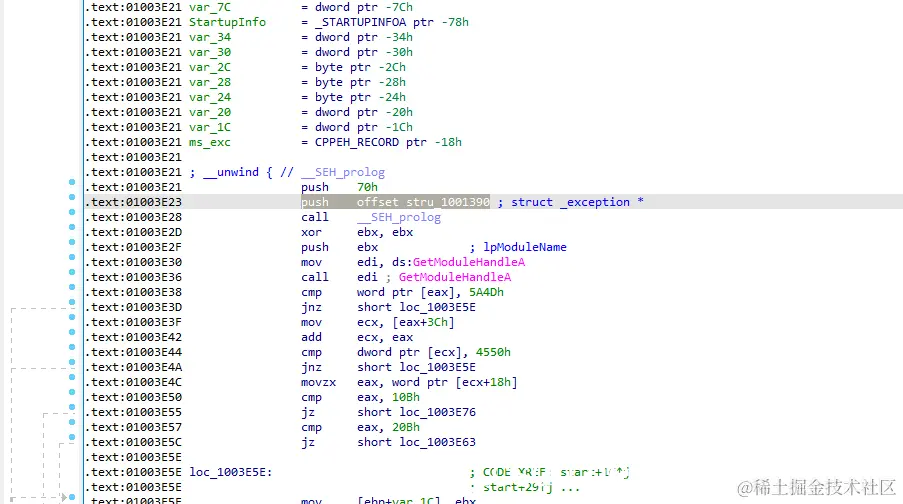Image resolution: width=903 pixels, height=504 pixels.
Task: Toggle breakpoint dot at address 01003E57
Action: click(72, 422)
